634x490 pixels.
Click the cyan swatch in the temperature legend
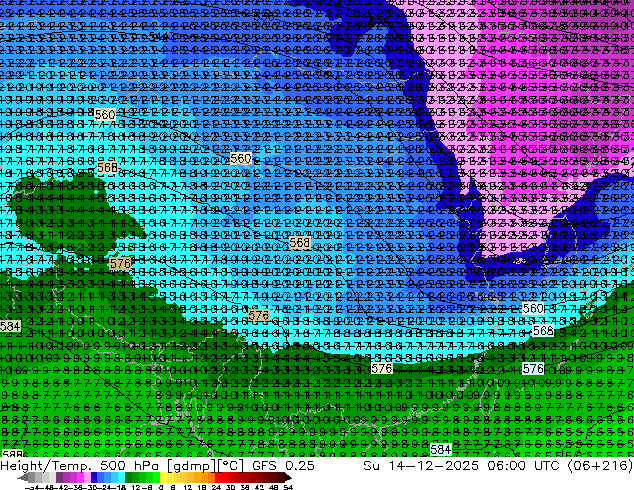tap(121, 478)
